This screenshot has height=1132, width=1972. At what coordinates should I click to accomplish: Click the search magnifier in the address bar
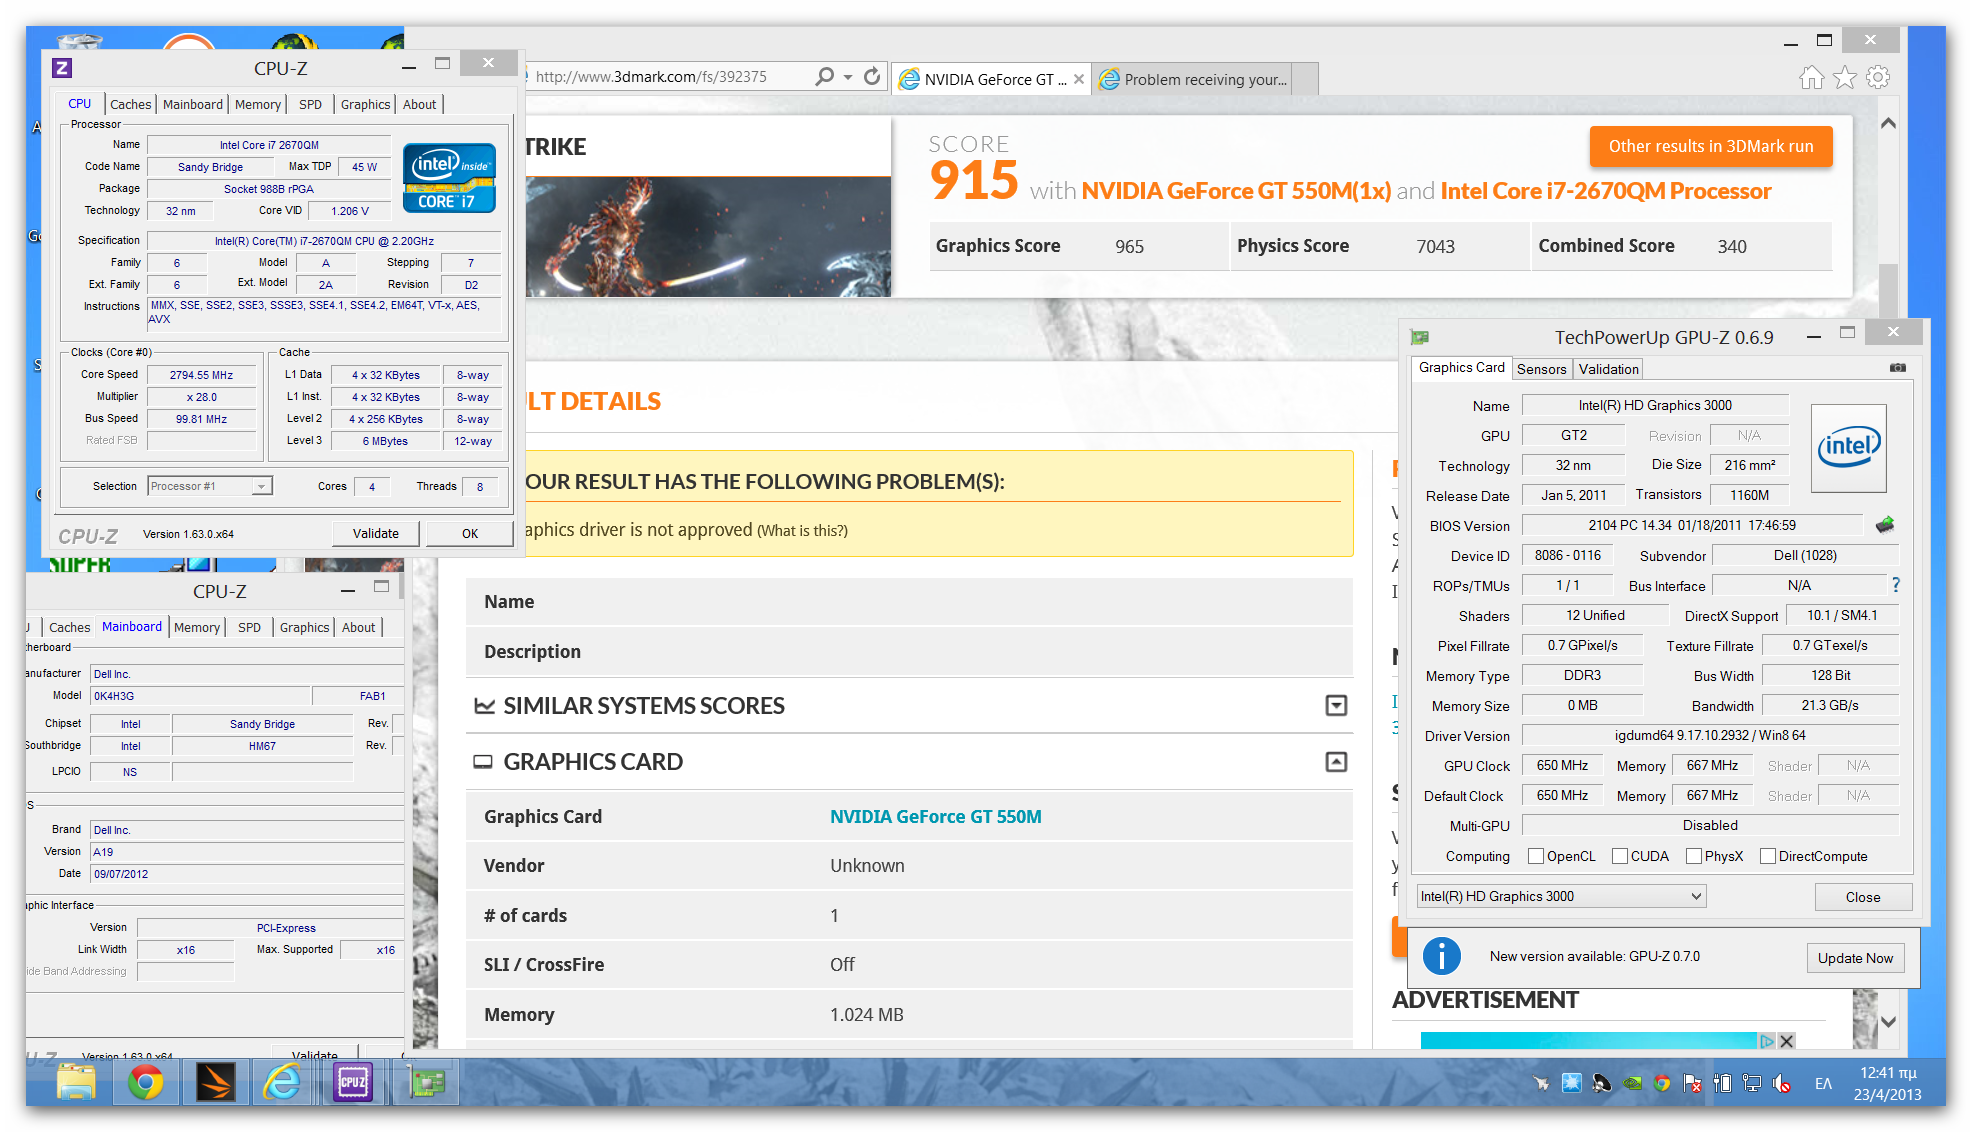point(824,77)
